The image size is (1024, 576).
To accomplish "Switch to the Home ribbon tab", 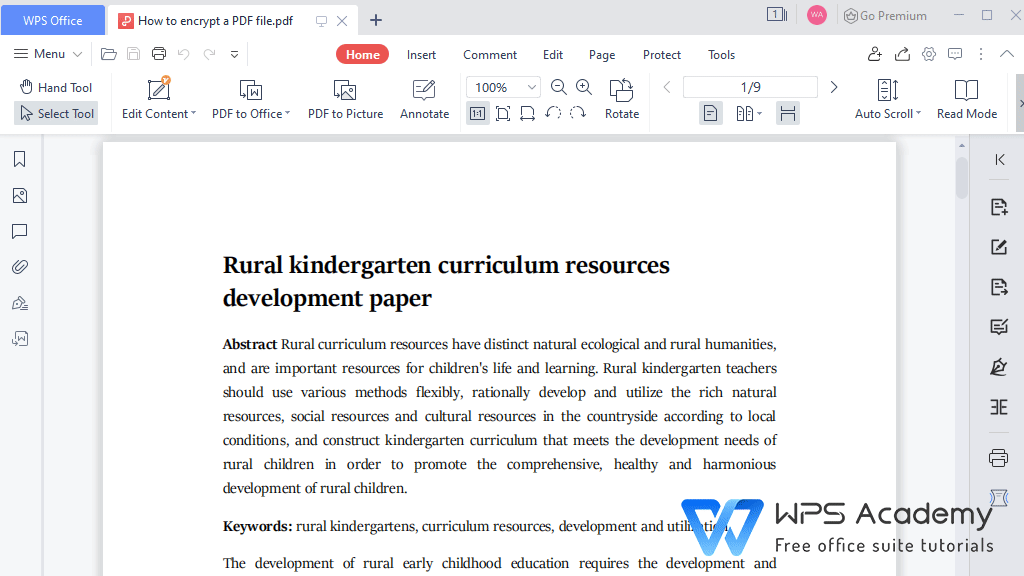I will (x=362, y=55).
